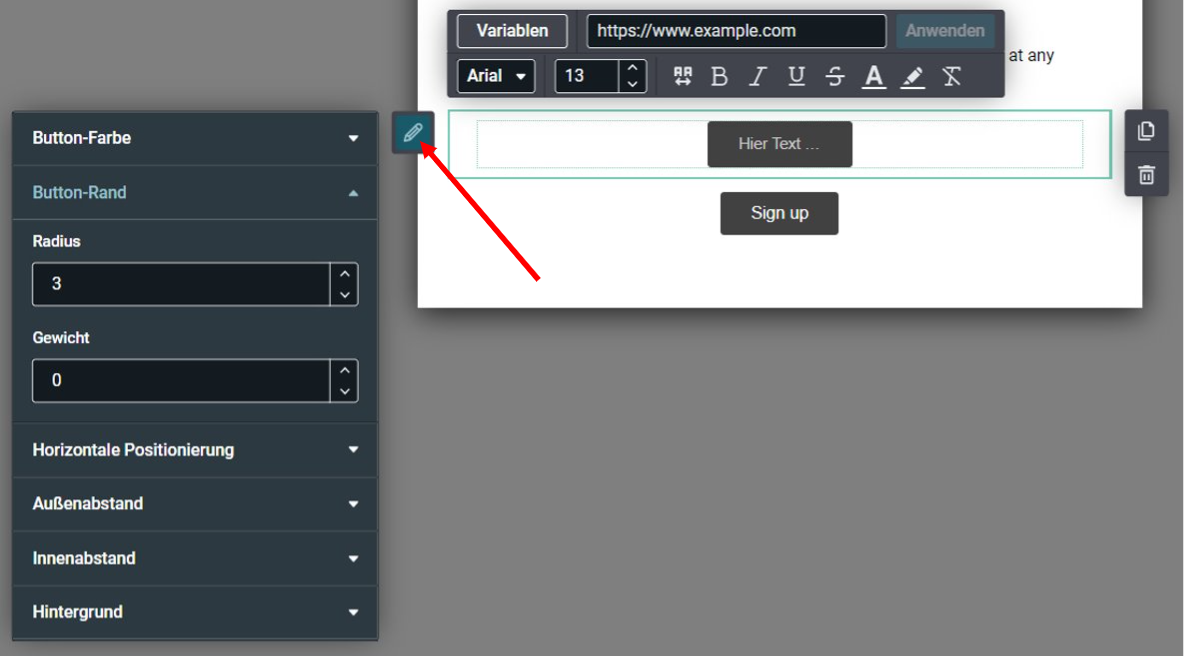Toggle strikethrough formatting
This screenshot has height=656, width=1184.
pyautogui.click(x=834, y=76)
